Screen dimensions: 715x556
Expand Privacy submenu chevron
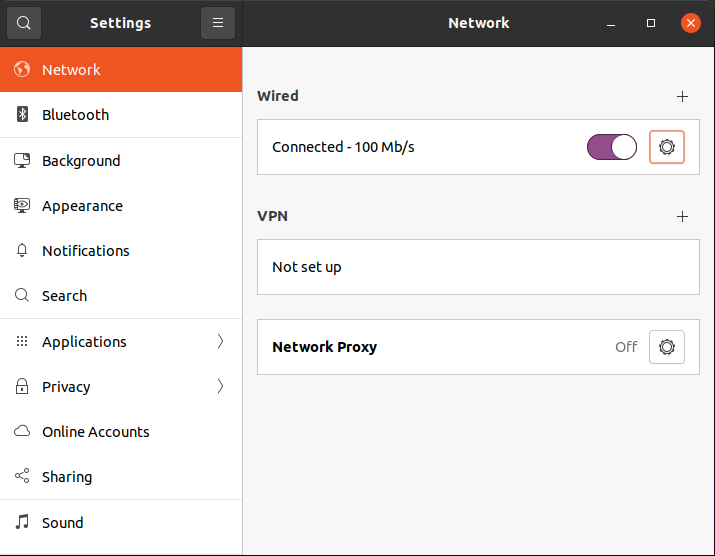click(220, 386)
